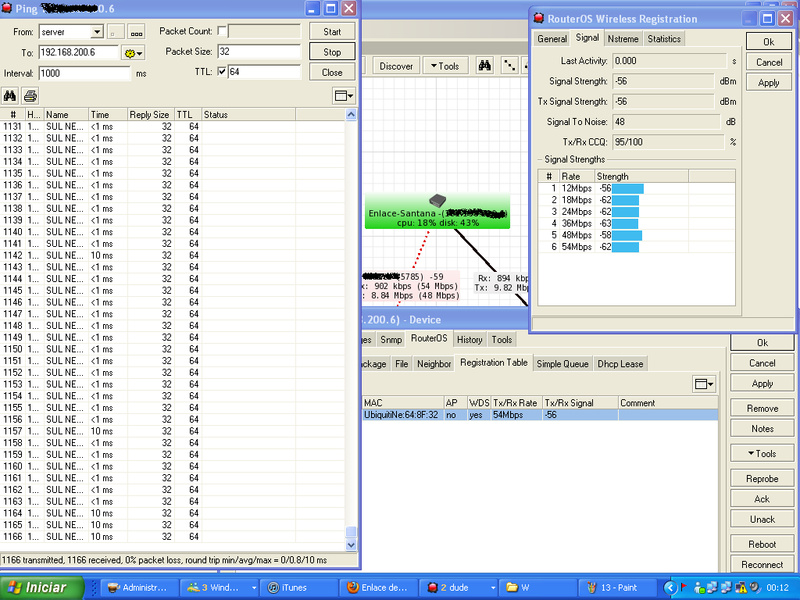This screenshot has height=600, width=800.
Task: Open the Tools dropdown in map toolbar
Action: pyautogui.click(x=442, y=66)
